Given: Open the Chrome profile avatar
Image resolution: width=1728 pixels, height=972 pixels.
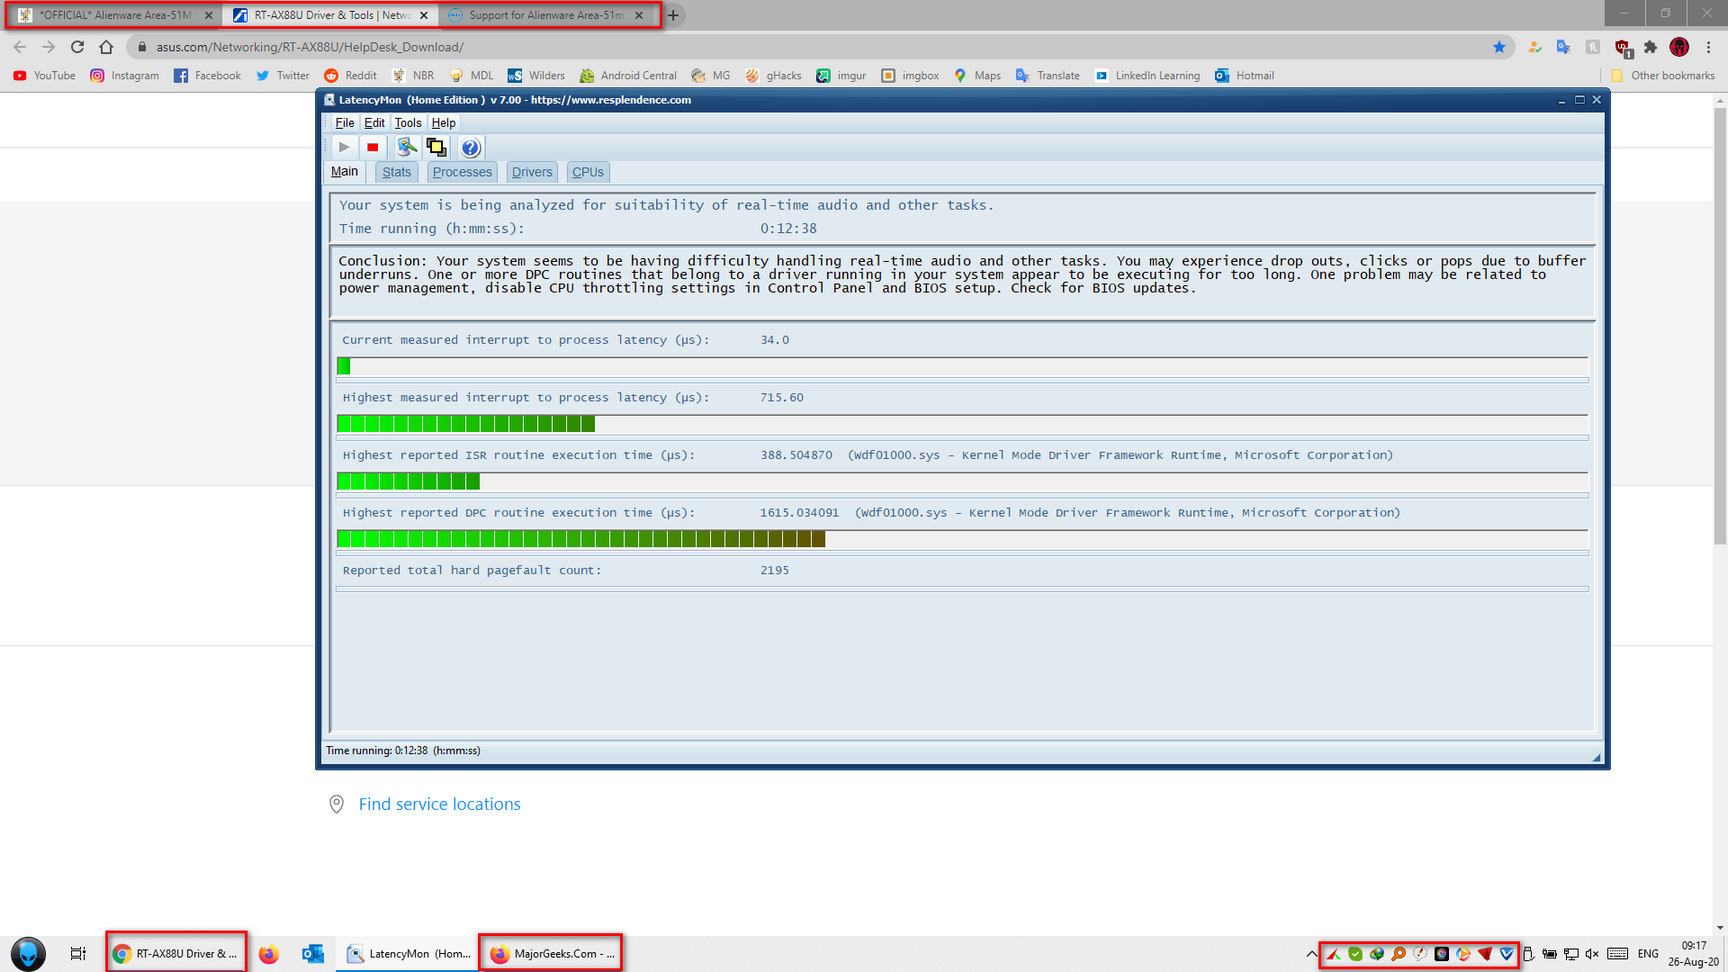Looking at the screenshot, I should click(x=1680, y=47).
